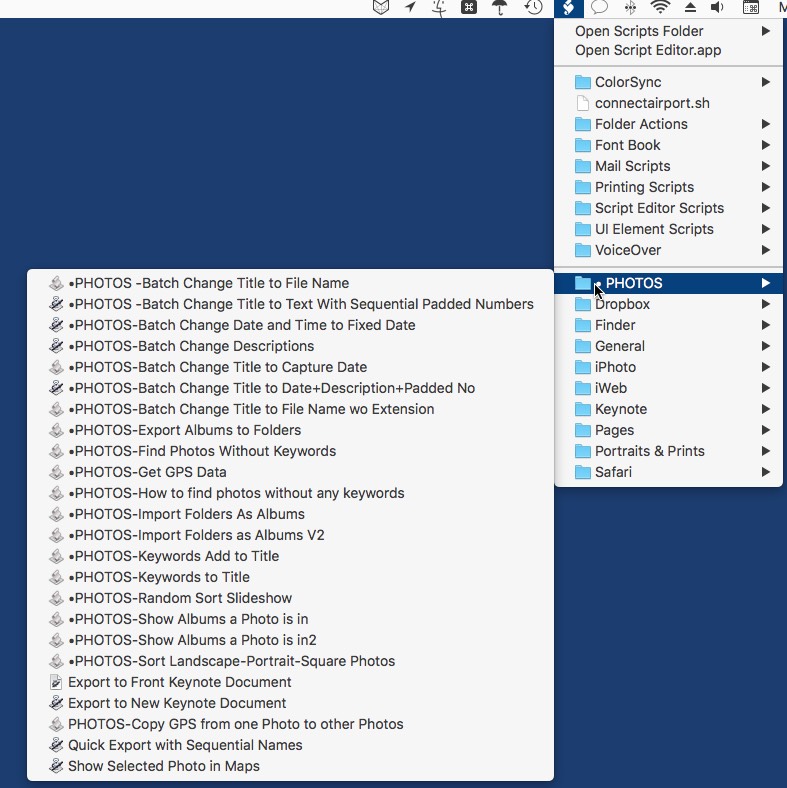Run Batch Change Title to Capture Date

pos(290,367)
